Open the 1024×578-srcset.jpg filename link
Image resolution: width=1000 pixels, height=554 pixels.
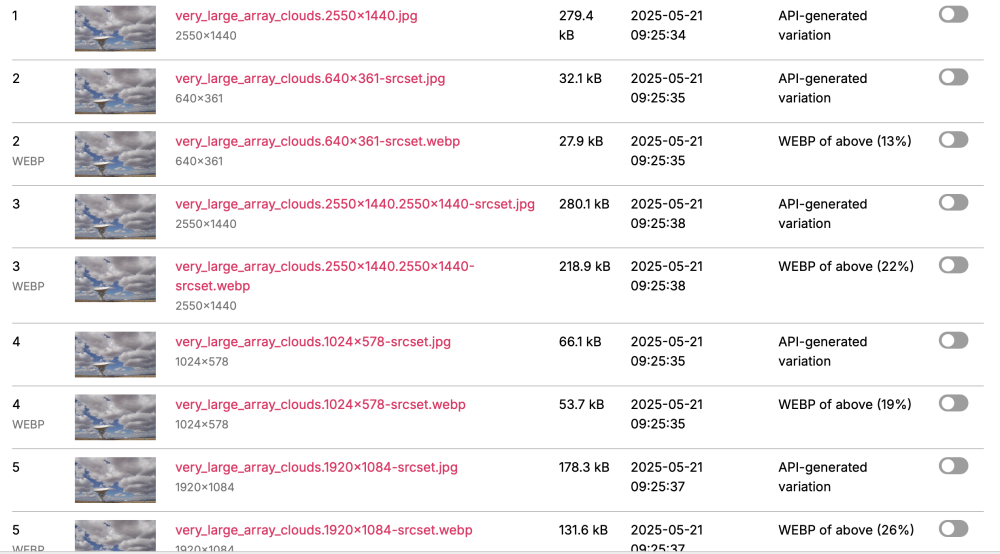click(313, 342)
